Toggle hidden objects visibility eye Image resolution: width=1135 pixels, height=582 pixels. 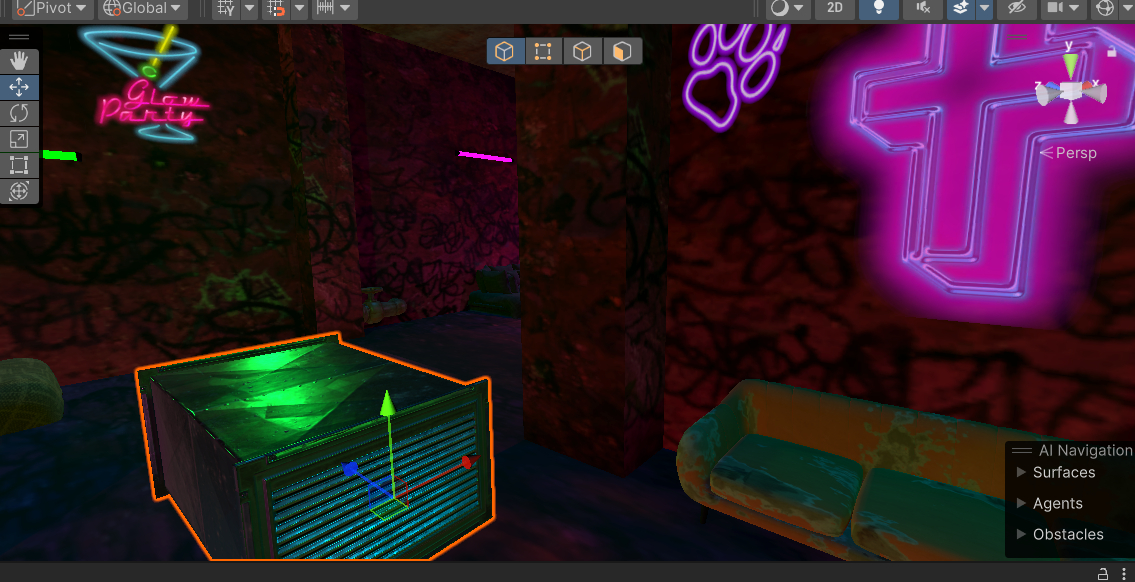tap(1017, 8)
